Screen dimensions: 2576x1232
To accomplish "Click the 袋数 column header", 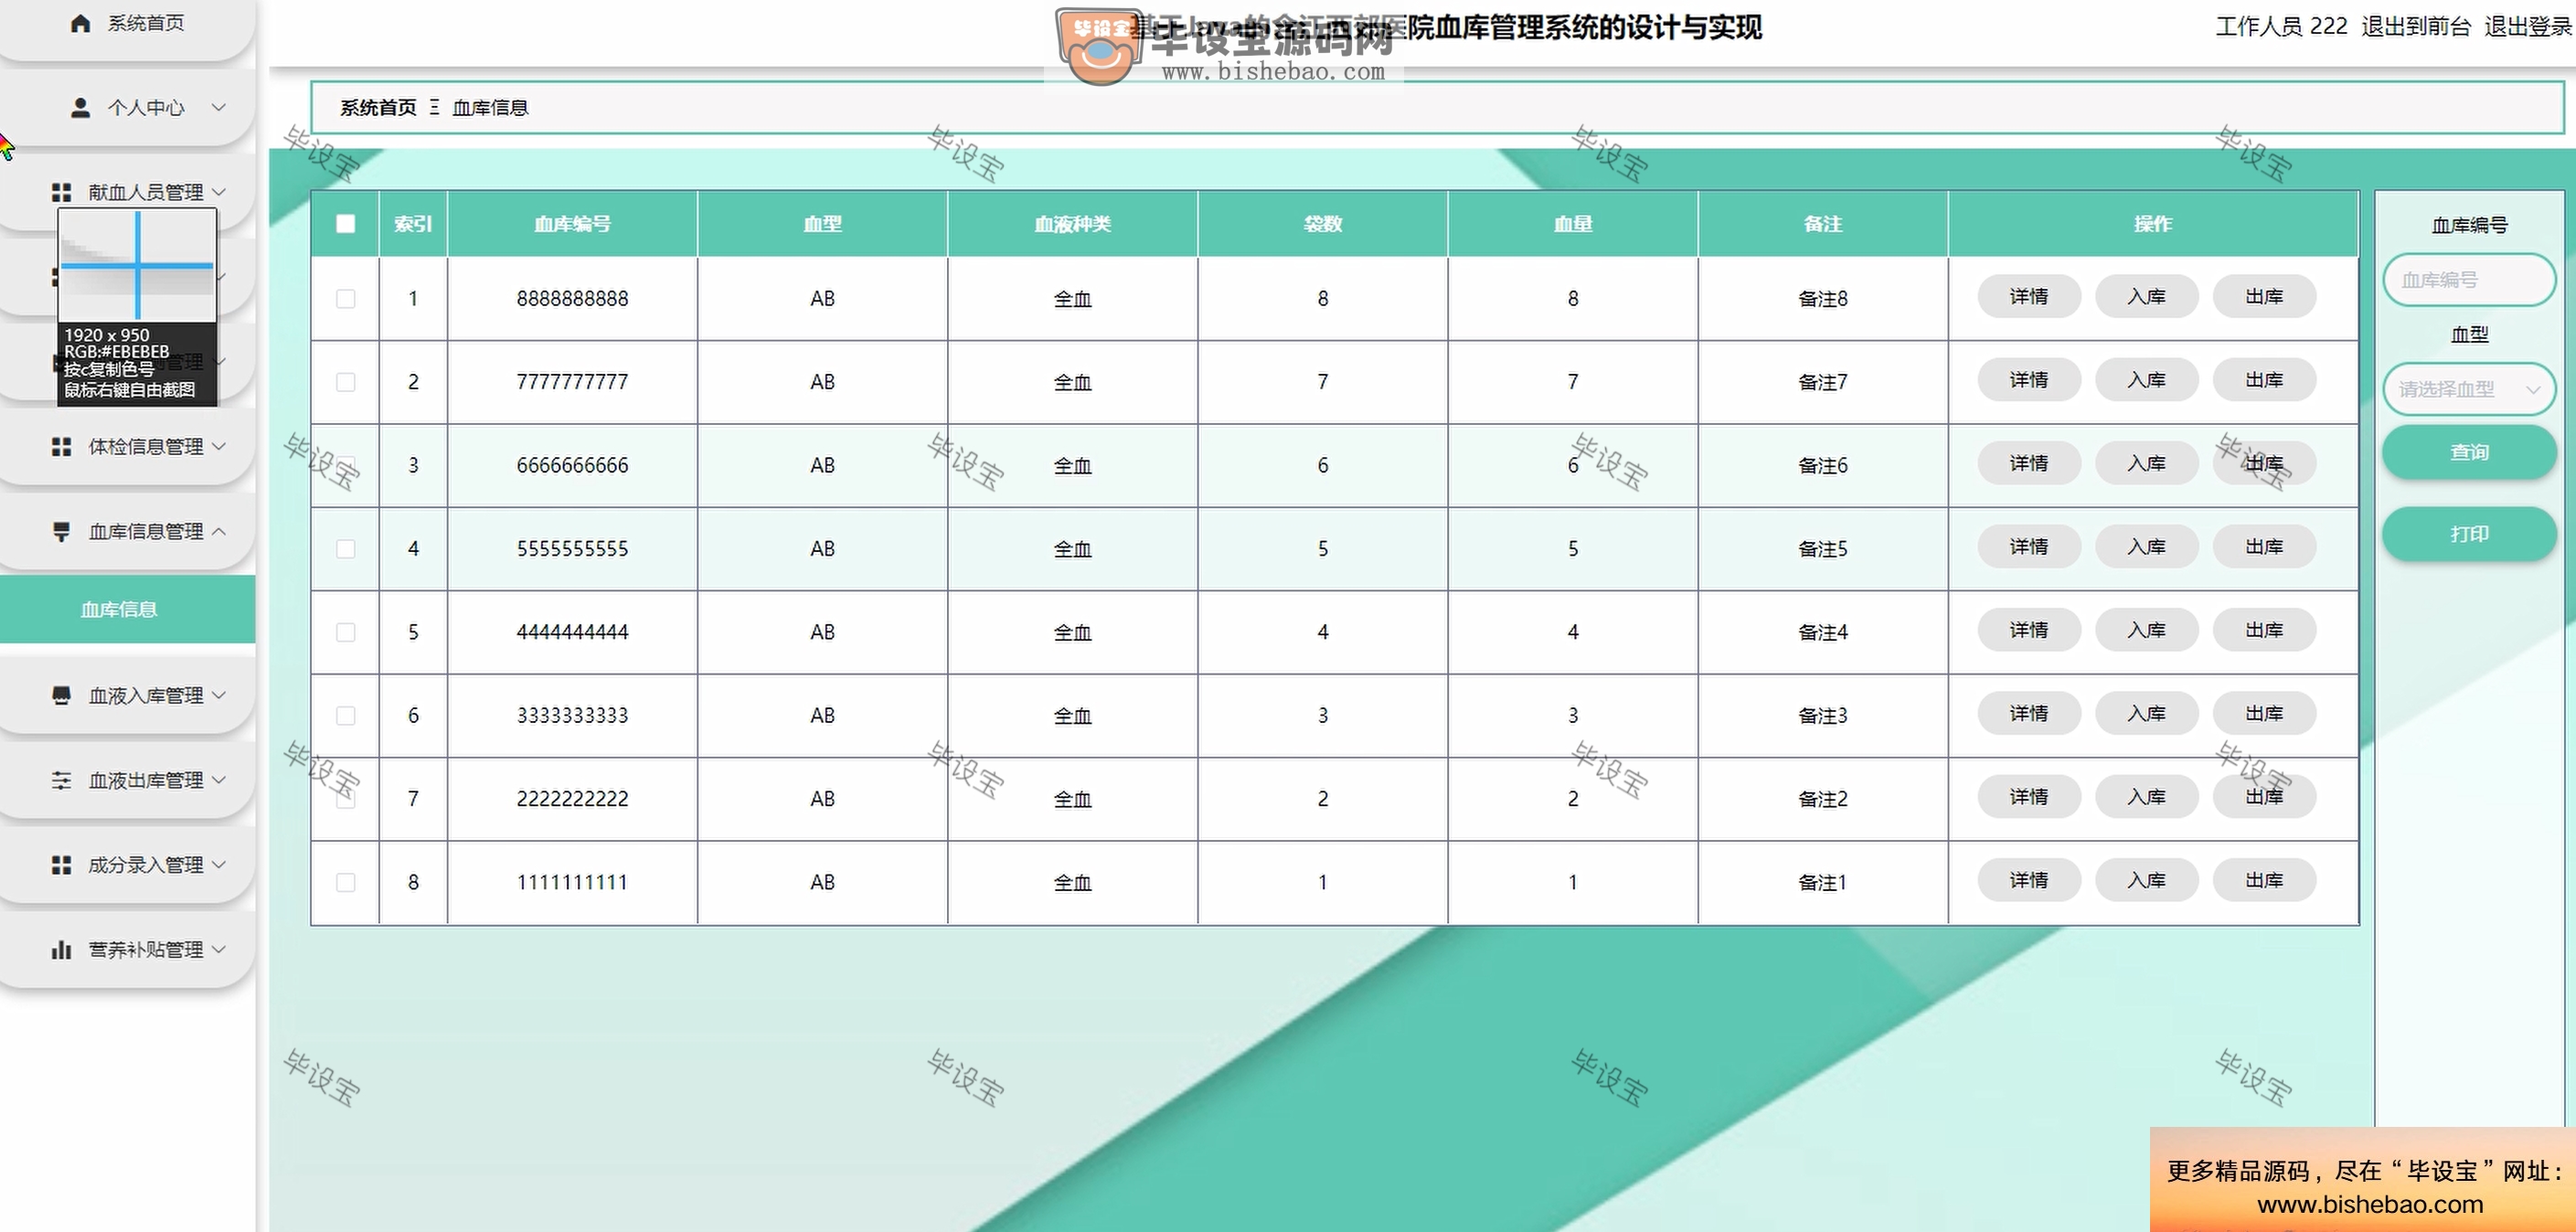I will [1322, 224].
